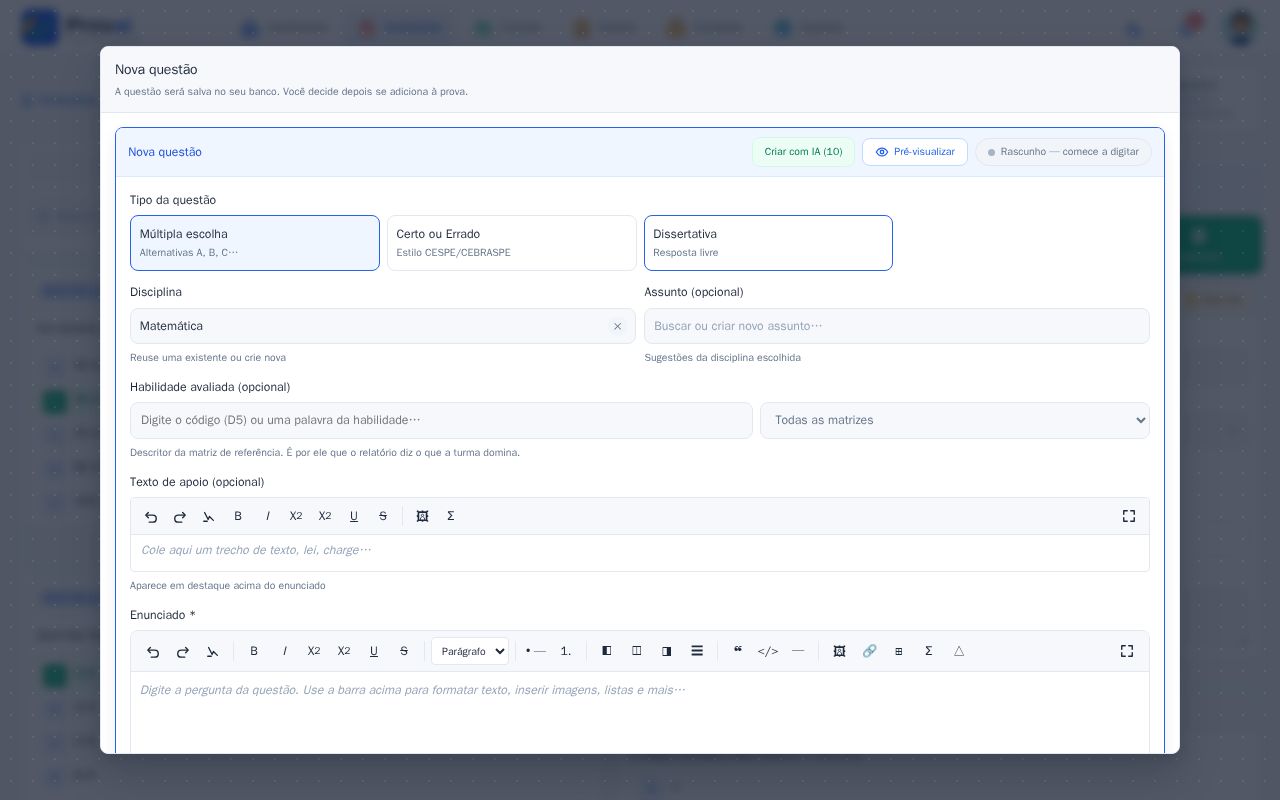Toggle strikethrough in Texto de apoio toolbar
Screen dimensions: 1280x800
[x=383, y=516]
